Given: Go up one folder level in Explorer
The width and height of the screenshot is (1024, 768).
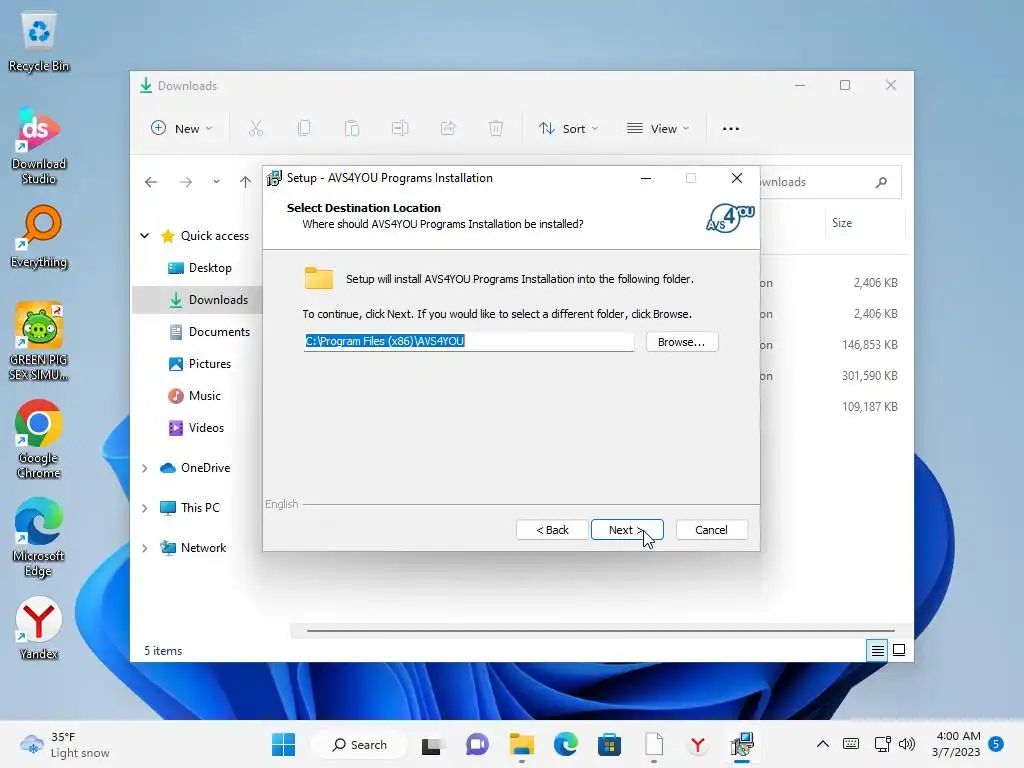Looking at the screenshot, I should pos(245,182).
